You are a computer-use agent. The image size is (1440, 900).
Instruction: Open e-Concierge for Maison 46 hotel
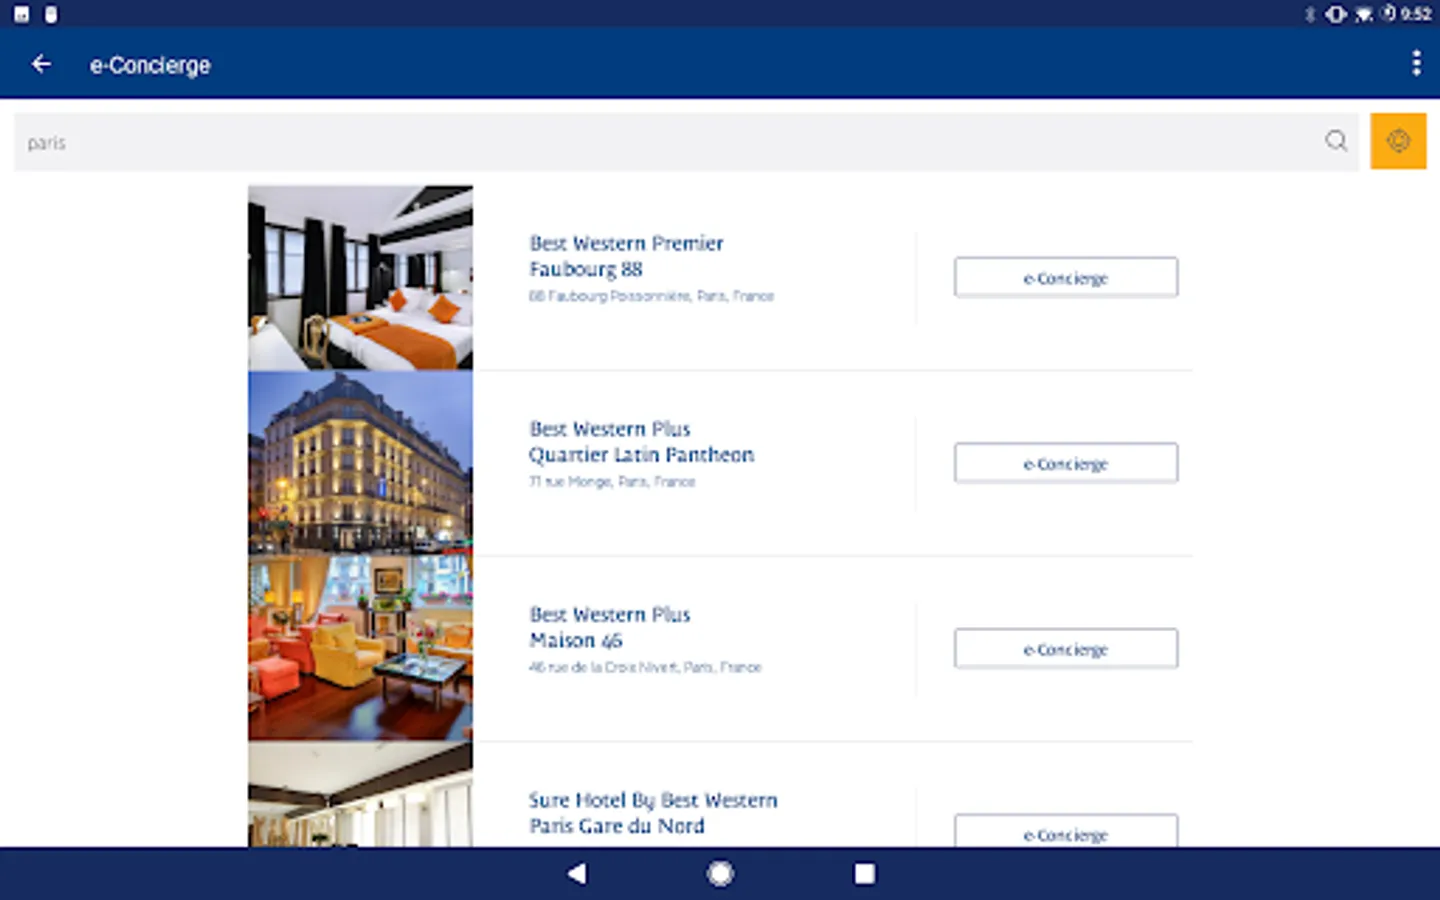tap(1066, 649)
